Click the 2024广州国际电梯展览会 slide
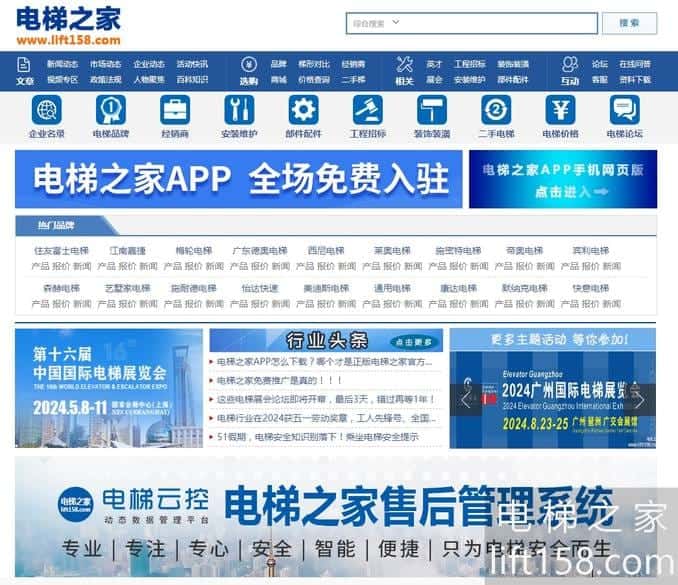This screenshot has height=585, width=678. point(553,400)
